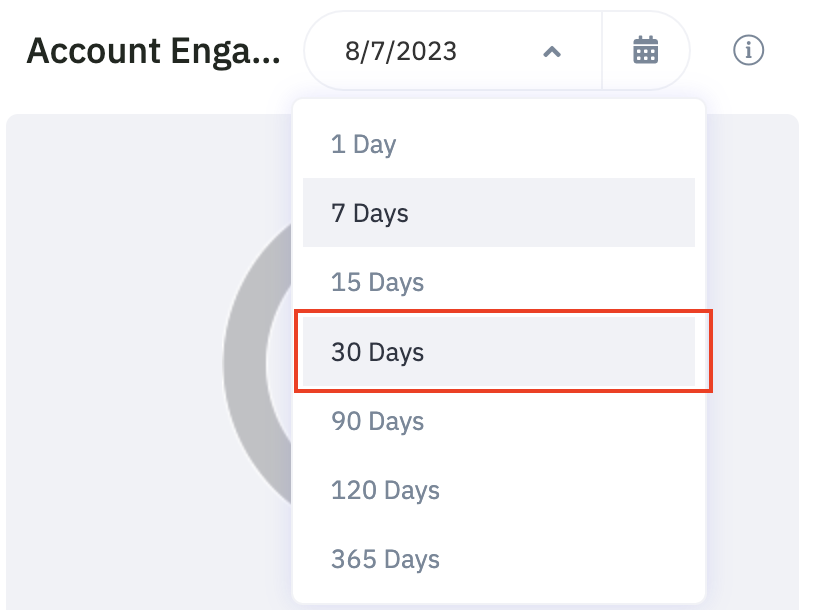Choose the four-month day range option

coord(499,490)
